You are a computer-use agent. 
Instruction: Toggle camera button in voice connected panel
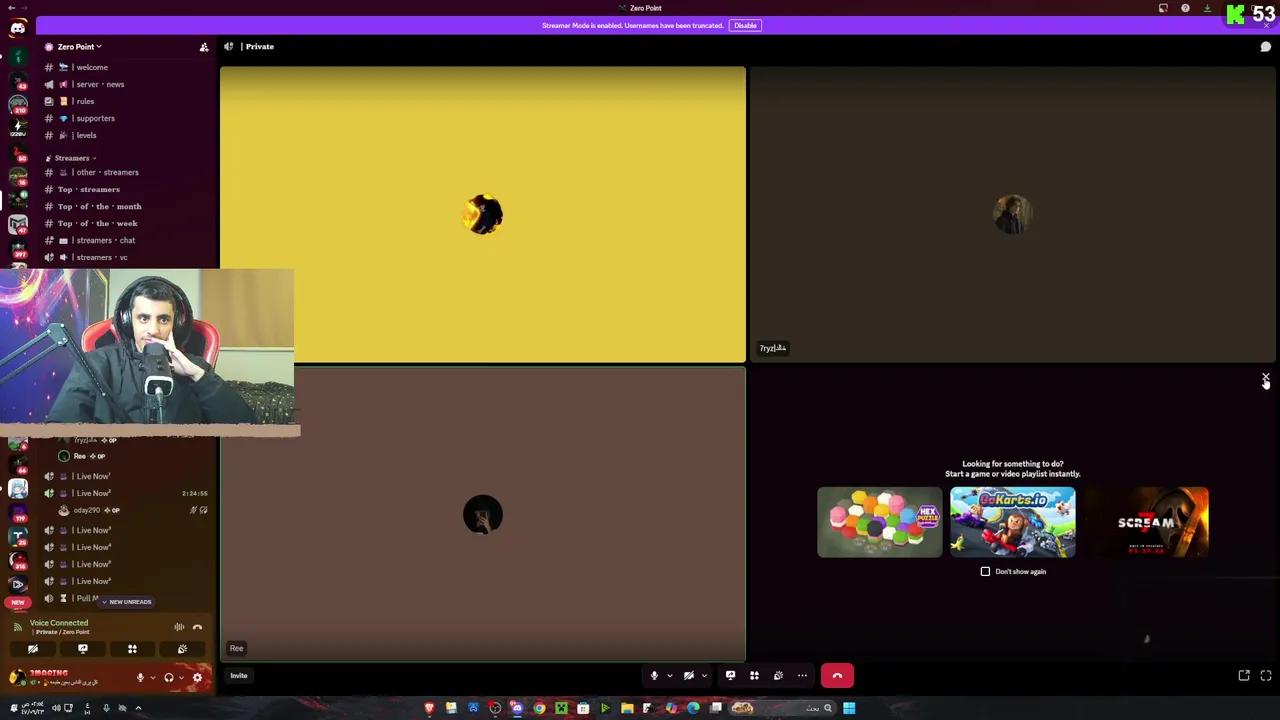click(33, 650)
